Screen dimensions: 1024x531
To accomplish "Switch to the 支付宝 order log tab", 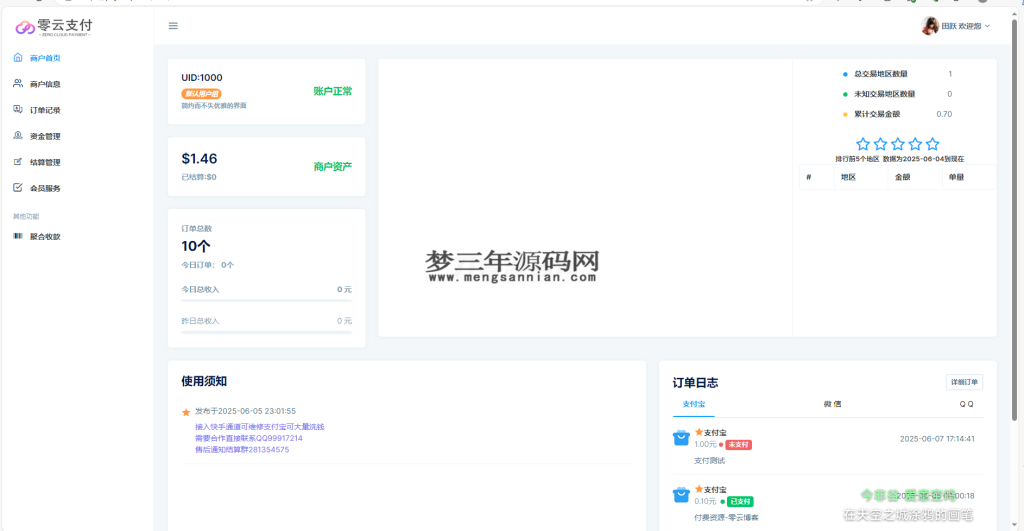I will [694, 404].
